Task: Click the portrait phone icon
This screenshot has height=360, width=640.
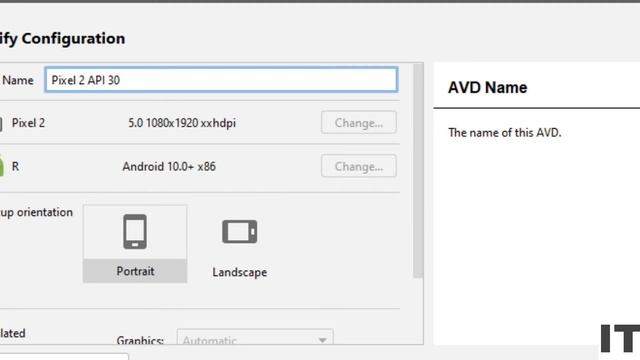Action: 135,231
